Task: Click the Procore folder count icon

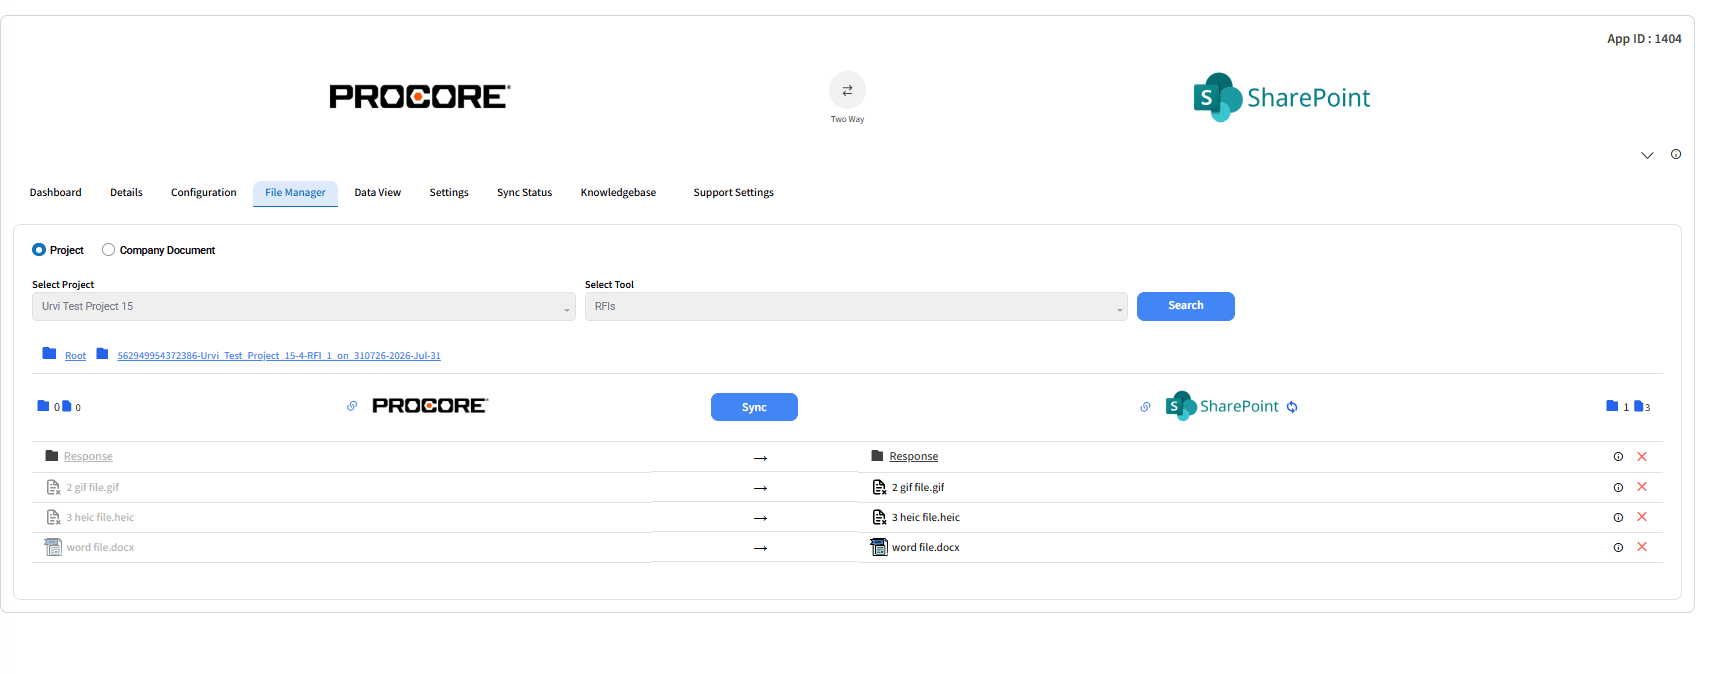Action: click(43, 406)
